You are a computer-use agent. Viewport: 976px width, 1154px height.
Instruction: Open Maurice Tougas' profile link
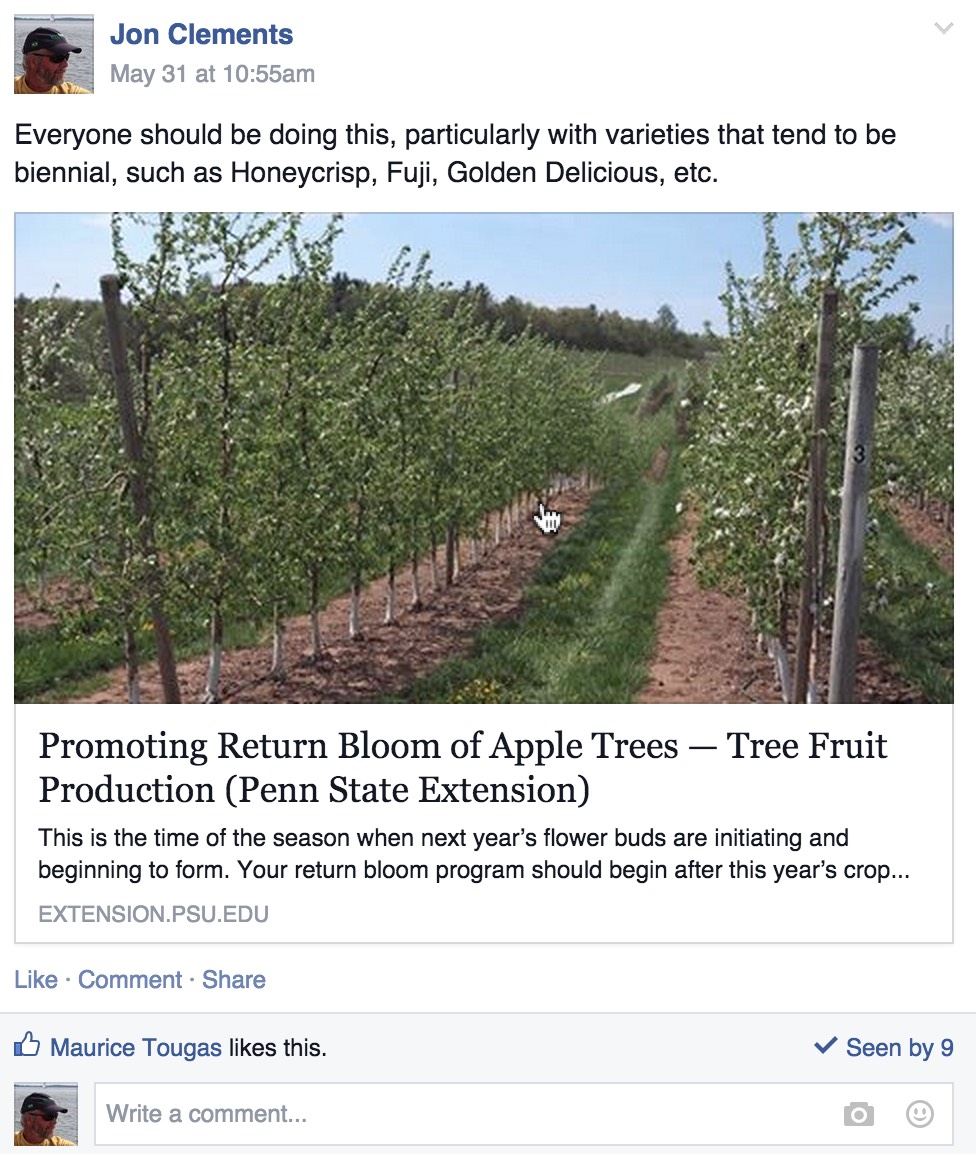(136, 1048)
